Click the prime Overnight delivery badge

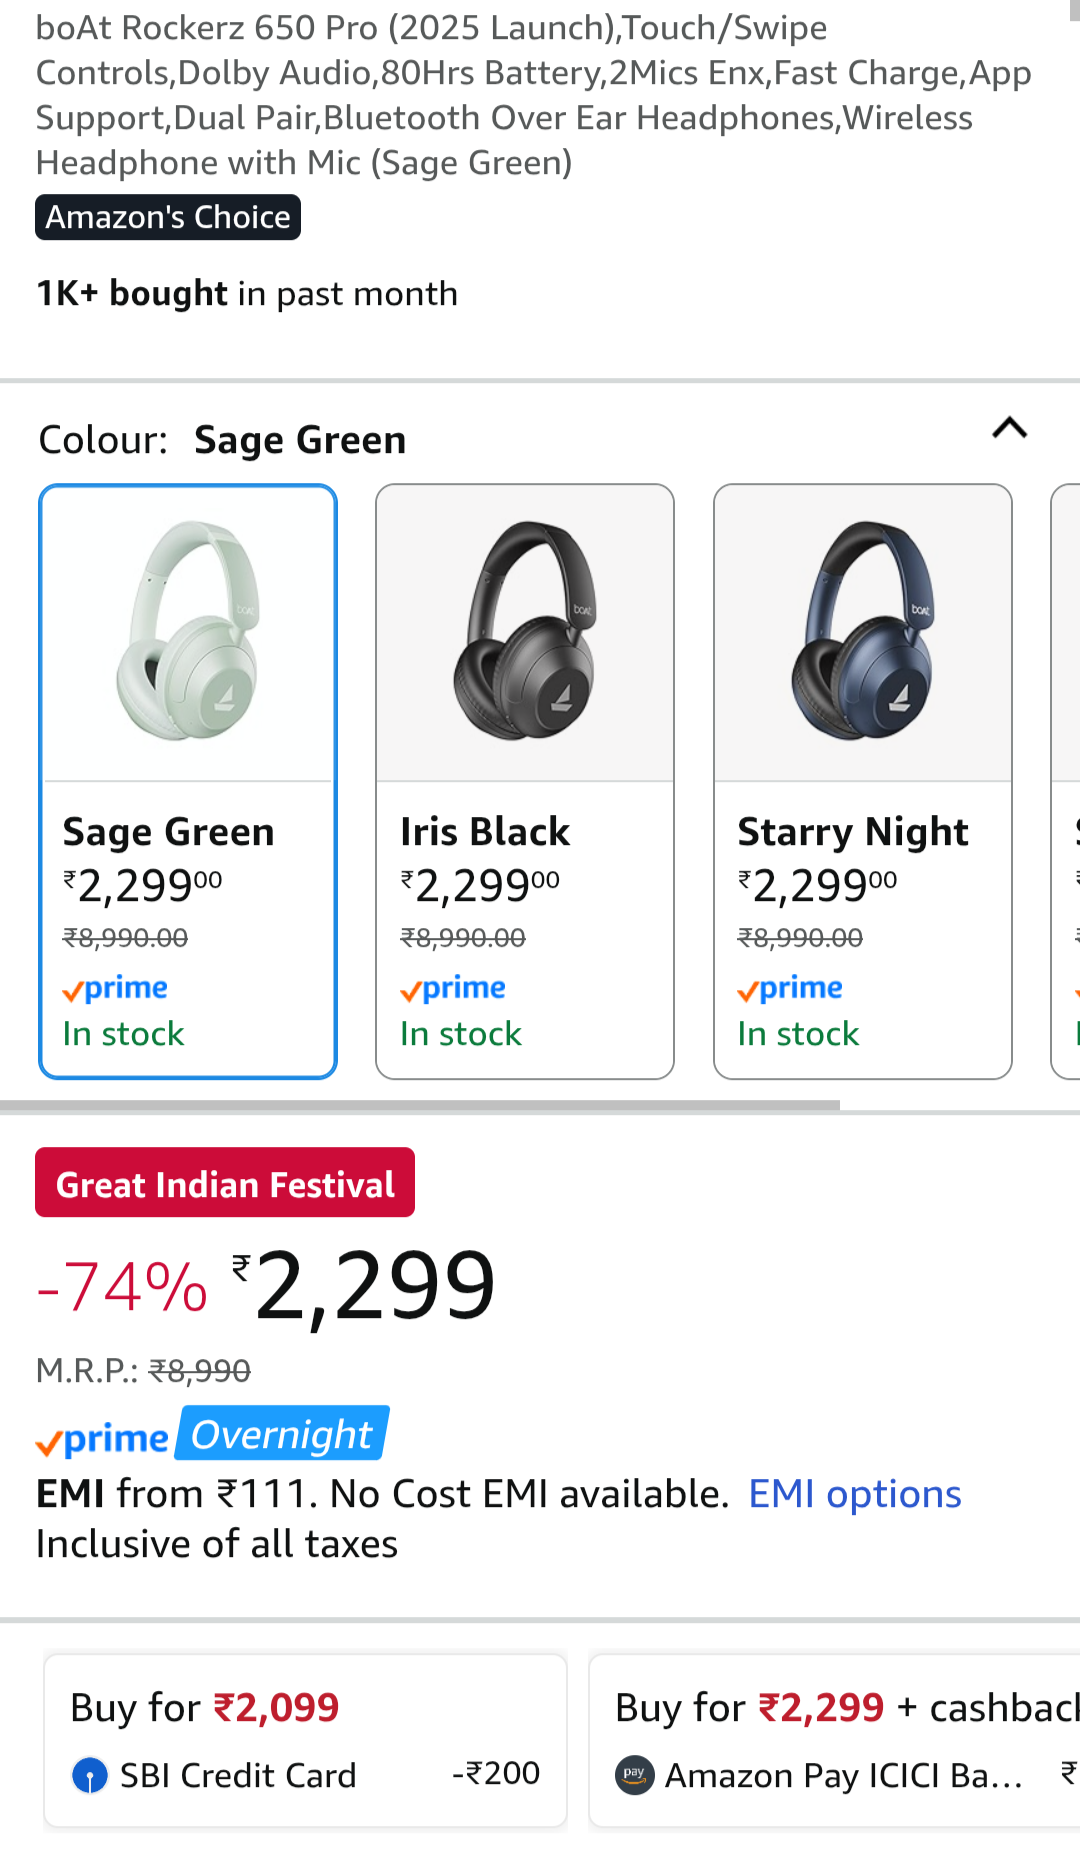click(212, 1435)
